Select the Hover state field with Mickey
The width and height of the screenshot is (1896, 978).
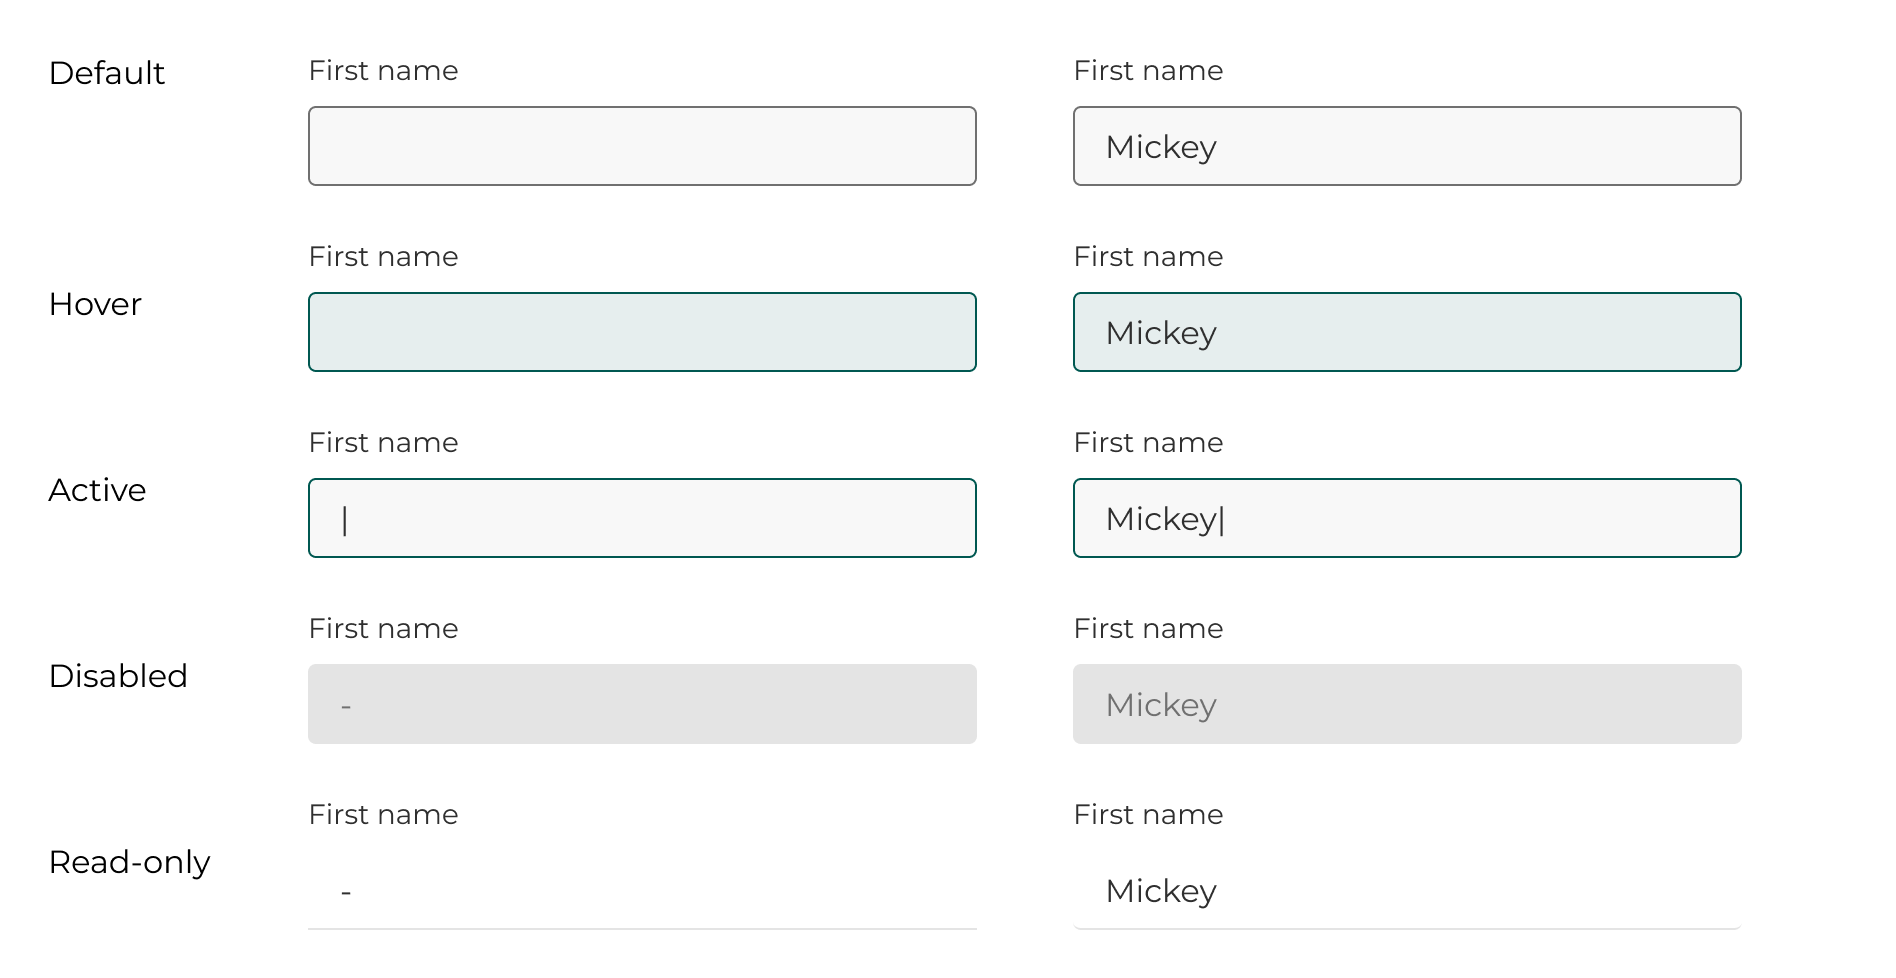click(1407, 332)
